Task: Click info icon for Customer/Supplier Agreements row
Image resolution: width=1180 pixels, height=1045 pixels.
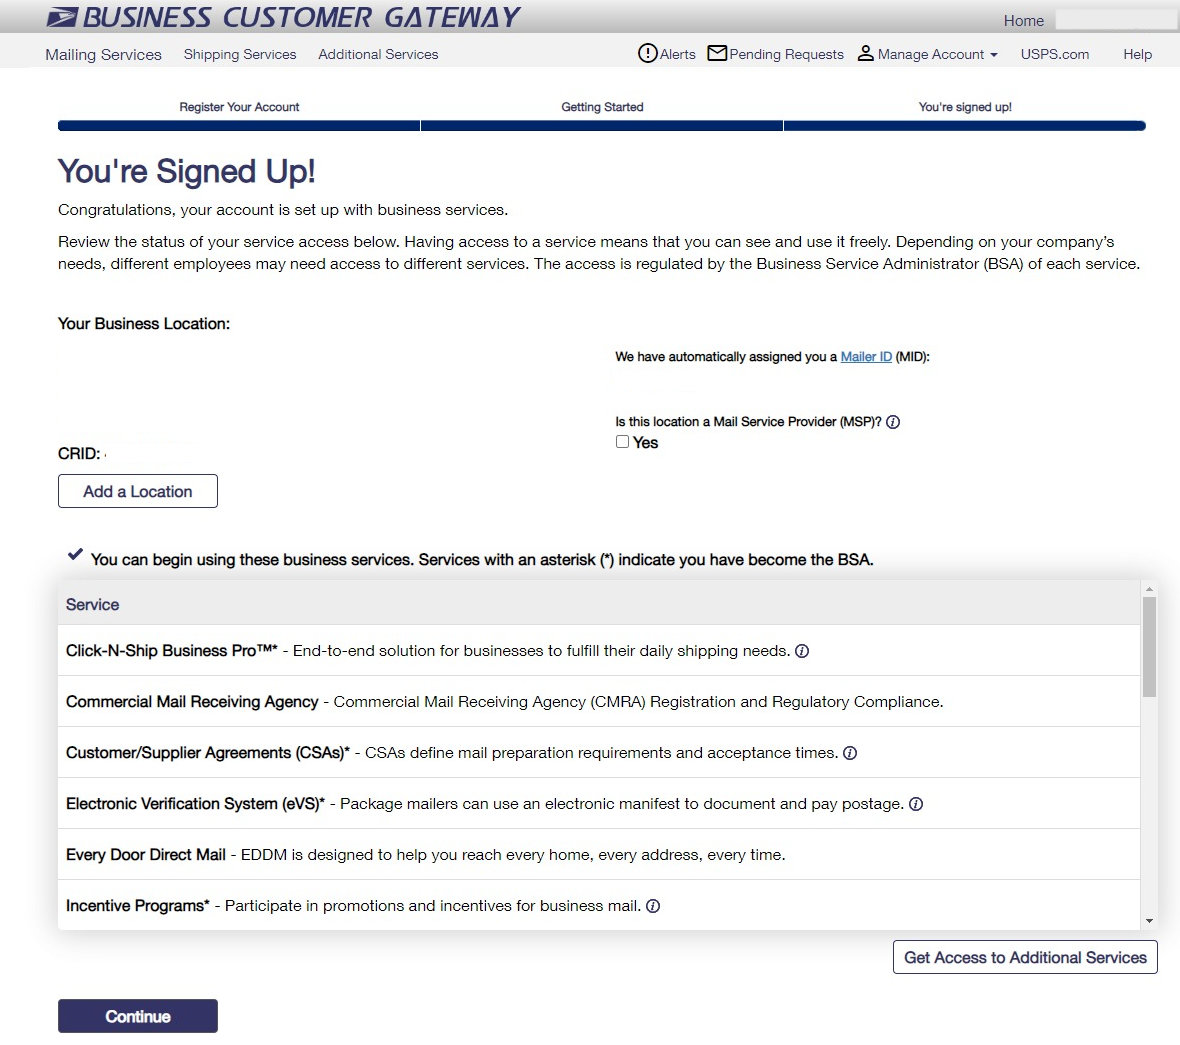Action: pos(850,753)
